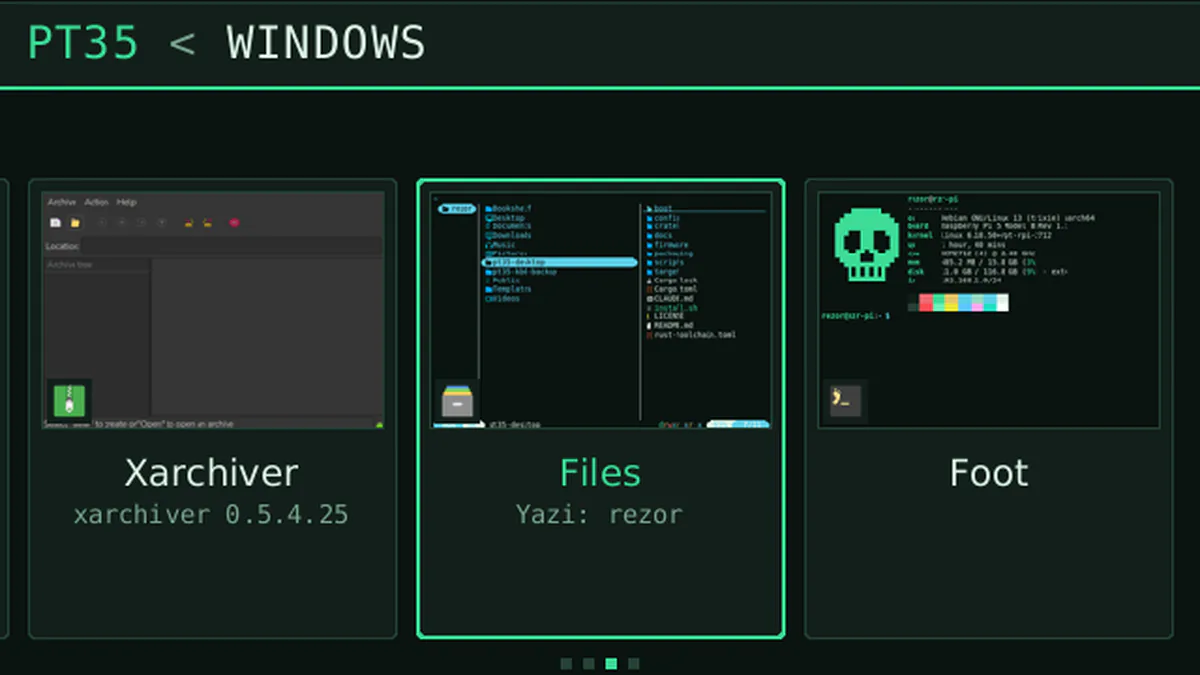
Task: Jump to the second page indicator dot
Action: point(589,663)
